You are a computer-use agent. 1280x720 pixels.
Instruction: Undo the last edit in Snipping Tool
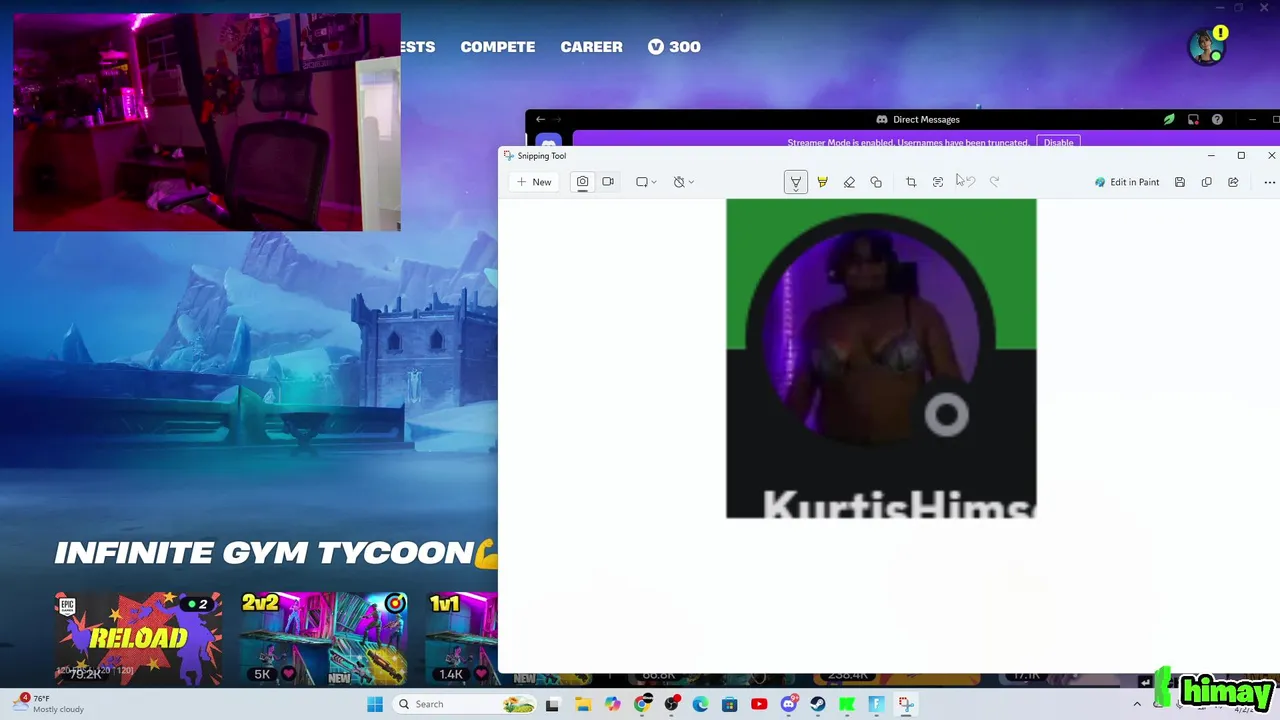coord(968,182)
